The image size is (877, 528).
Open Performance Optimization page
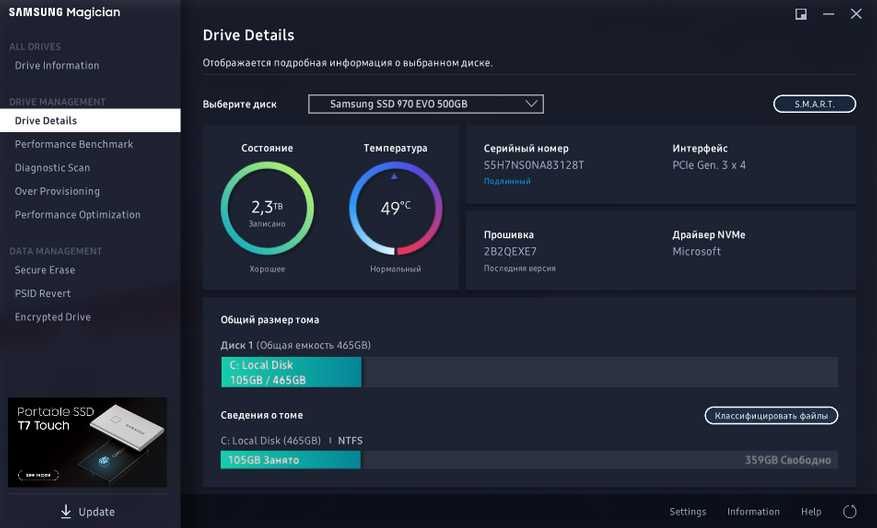(78, 215)
